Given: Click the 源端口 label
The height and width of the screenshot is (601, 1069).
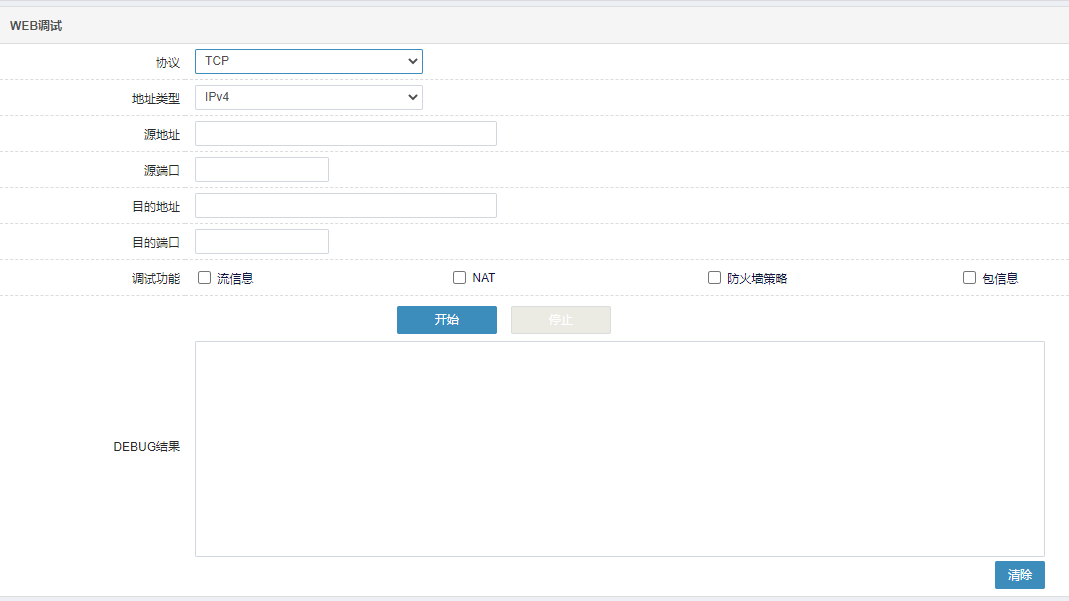Looking at the screenshot, I should (162, 170).
